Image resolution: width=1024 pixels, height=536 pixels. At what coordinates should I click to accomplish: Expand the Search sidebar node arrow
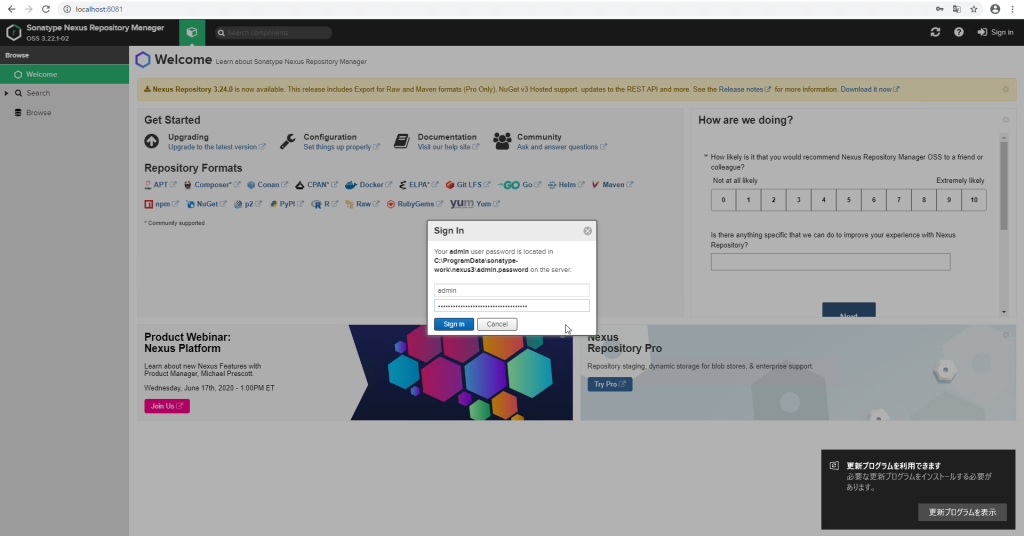click(7, 93)
